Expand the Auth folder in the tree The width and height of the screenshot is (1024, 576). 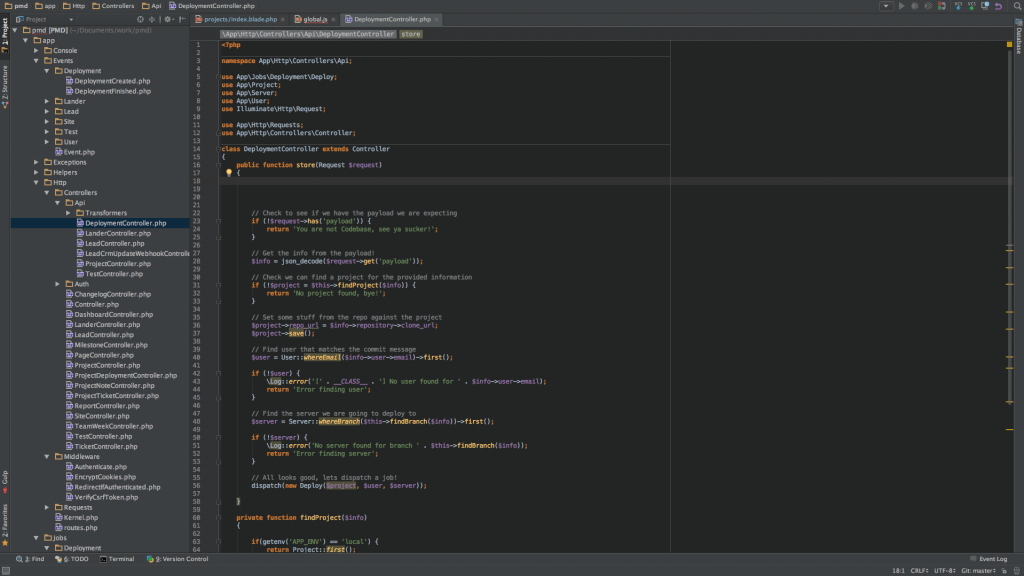(x=58, y=284)
